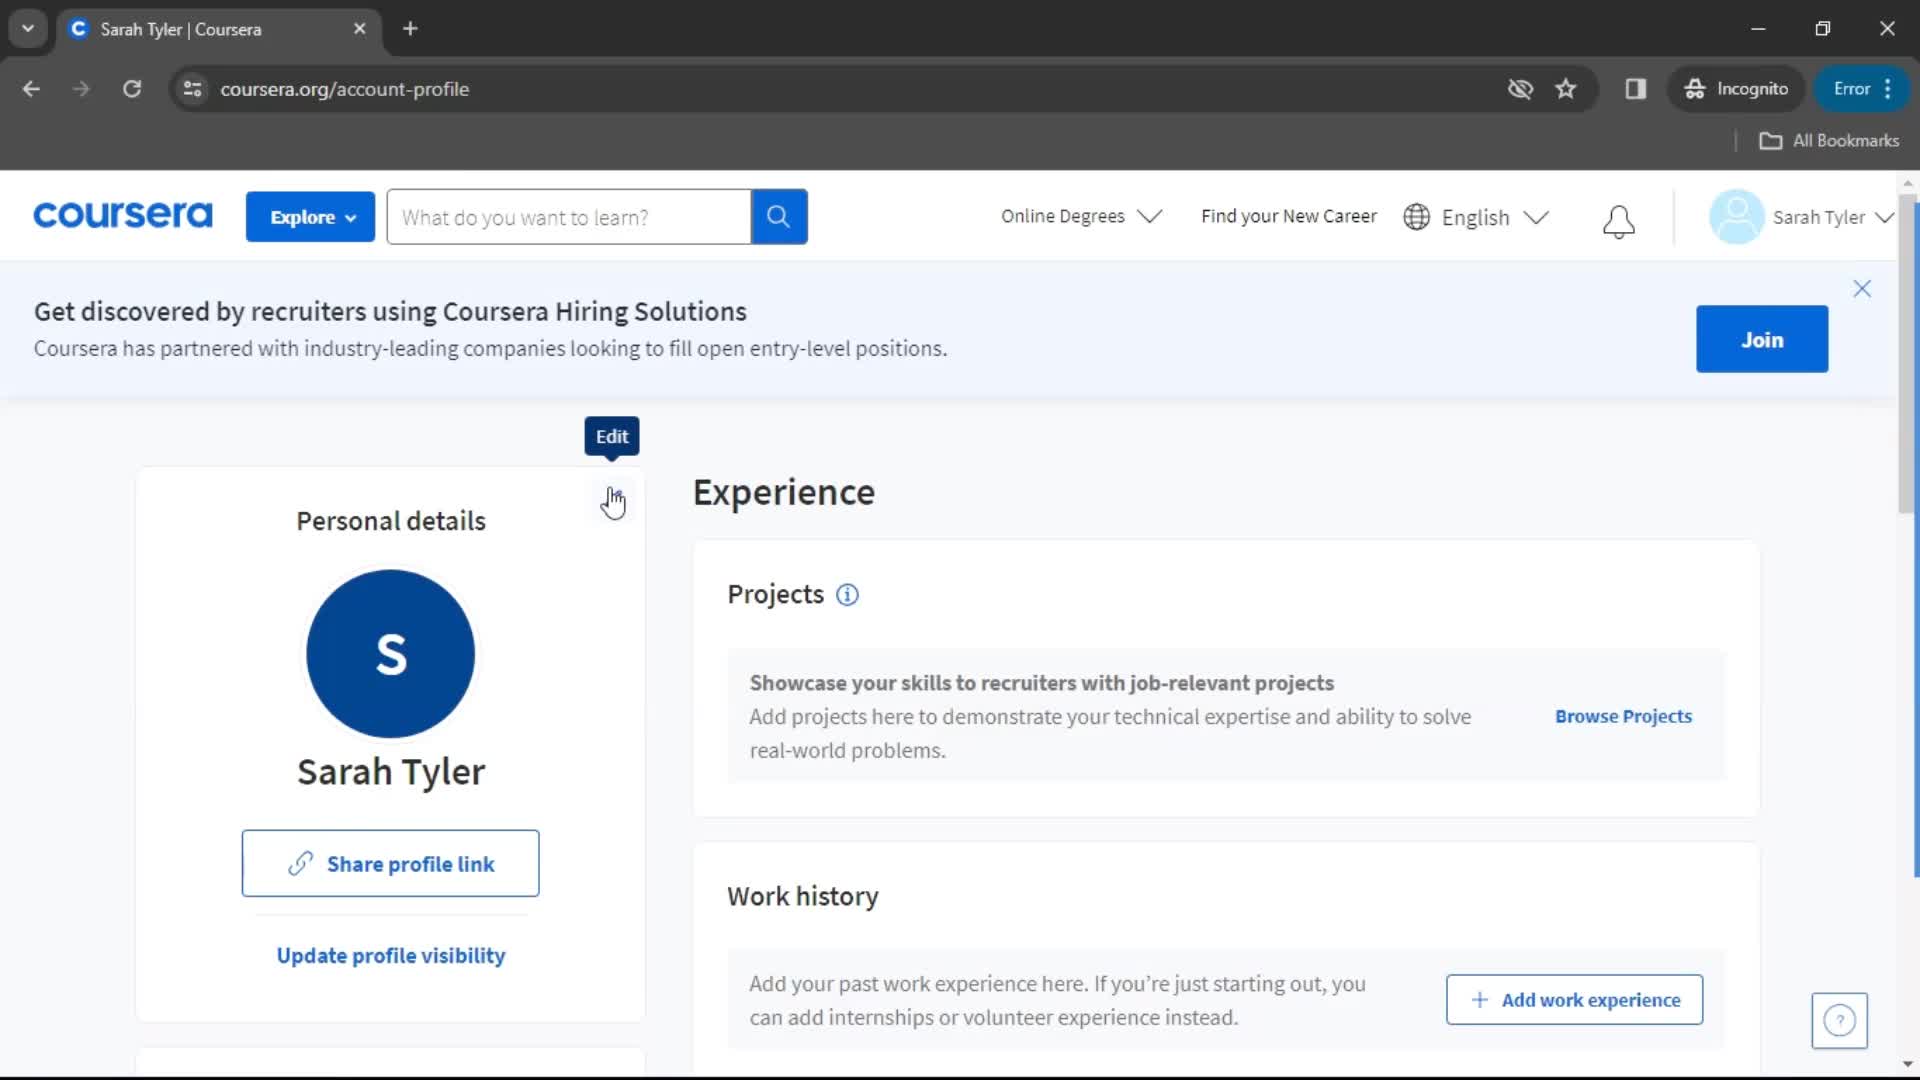
Task: Open the Find your New Career link
Action: pos(1288,216)
